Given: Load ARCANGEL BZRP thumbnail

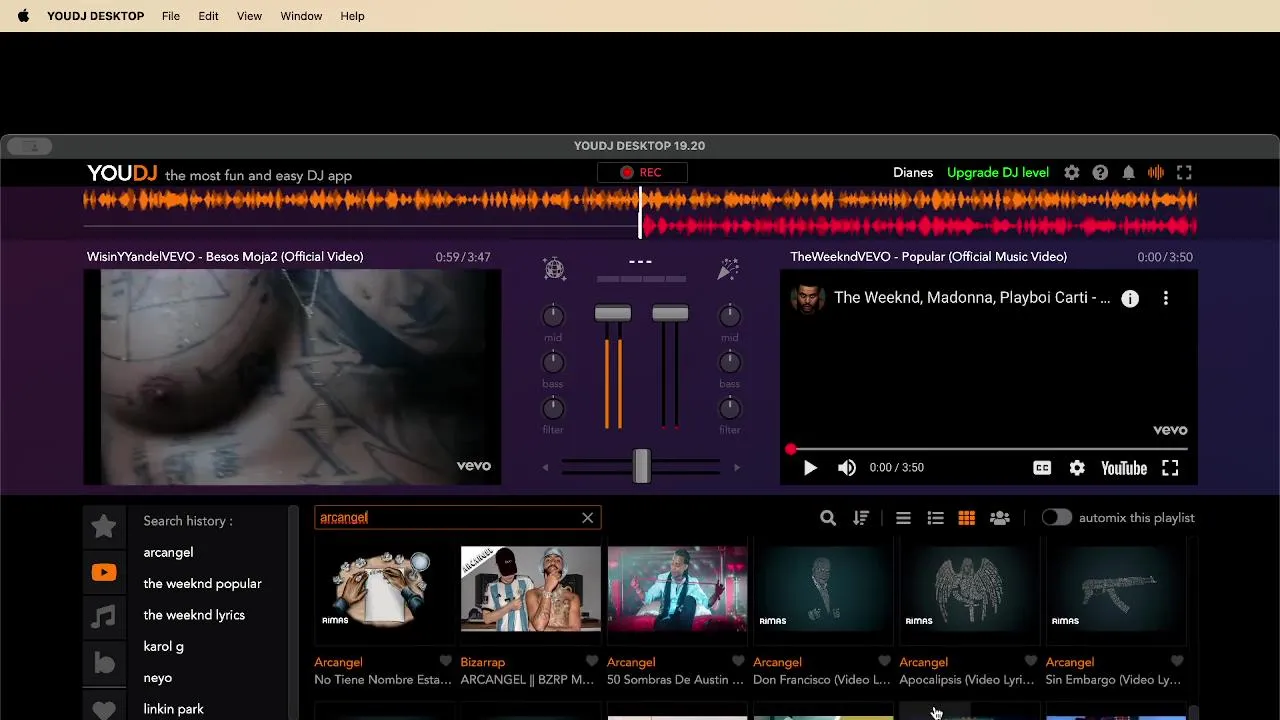Looking at the screenshot, I should [x=530, y=589].
